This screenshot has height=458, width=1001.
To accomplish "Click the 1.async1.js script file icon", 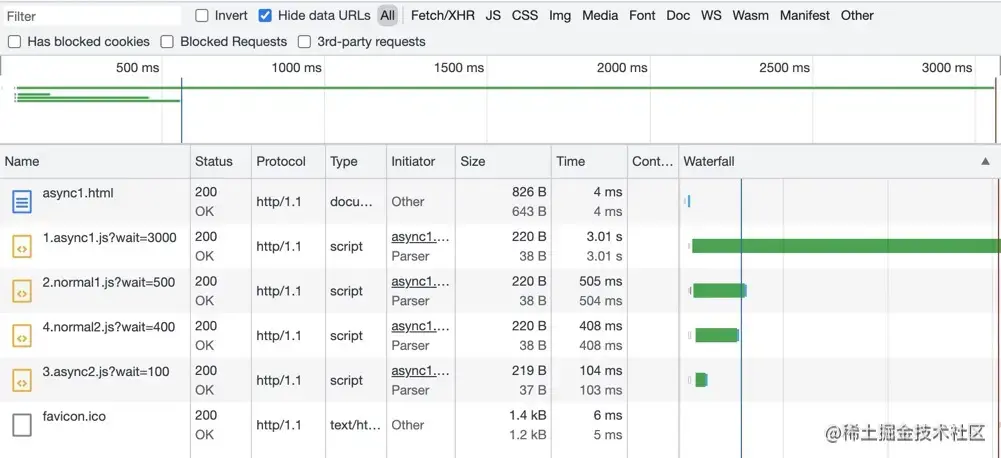I will tap(21, 246).
